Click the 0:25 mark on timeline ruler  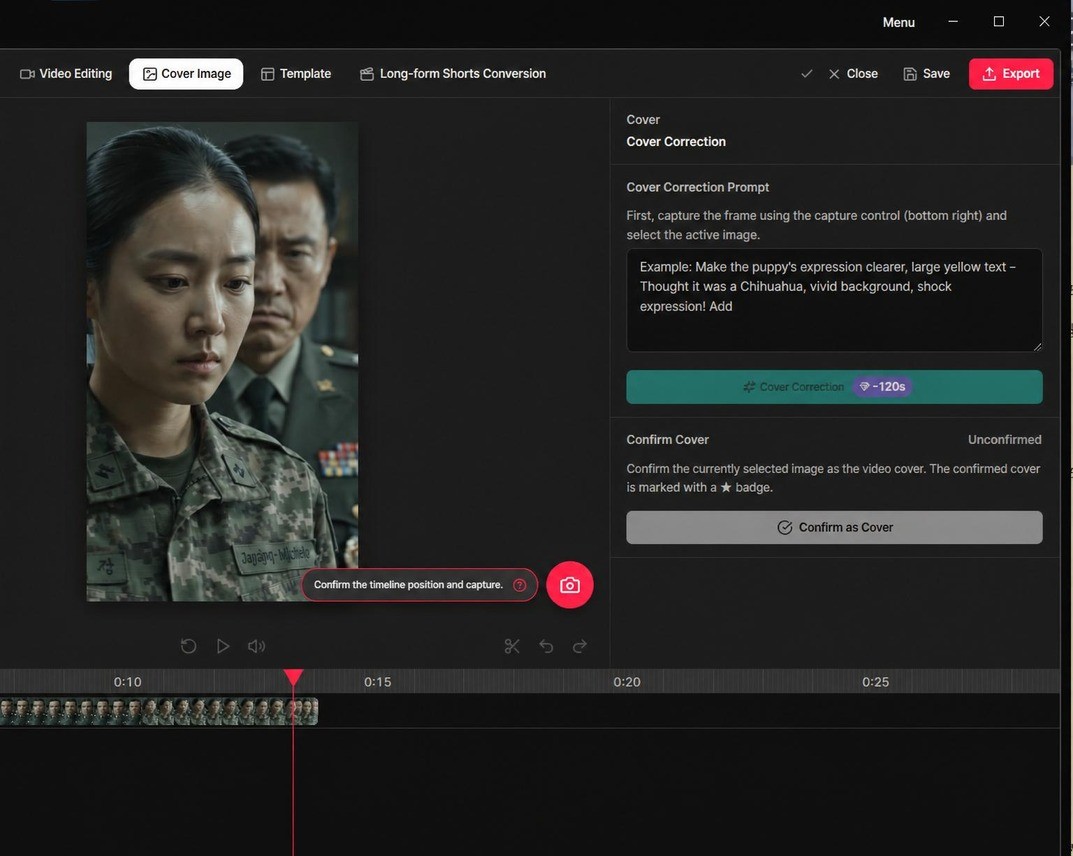[876, 682]
